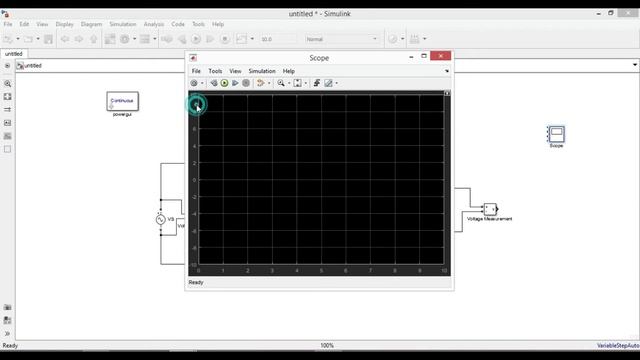Click New Model icon in Simulink toolbar

coord(8,39)
